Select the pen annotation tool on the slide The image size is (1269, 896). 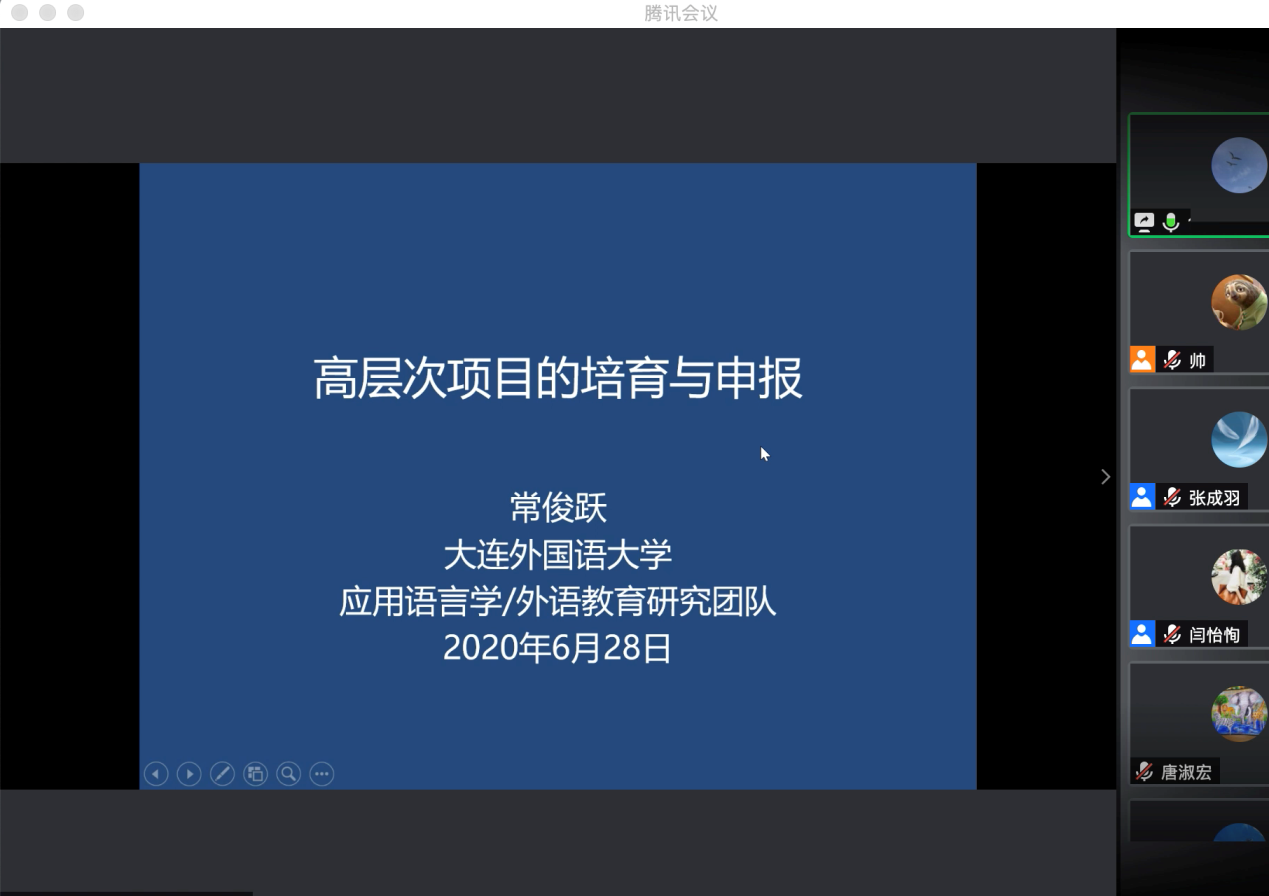click(222, 774)
